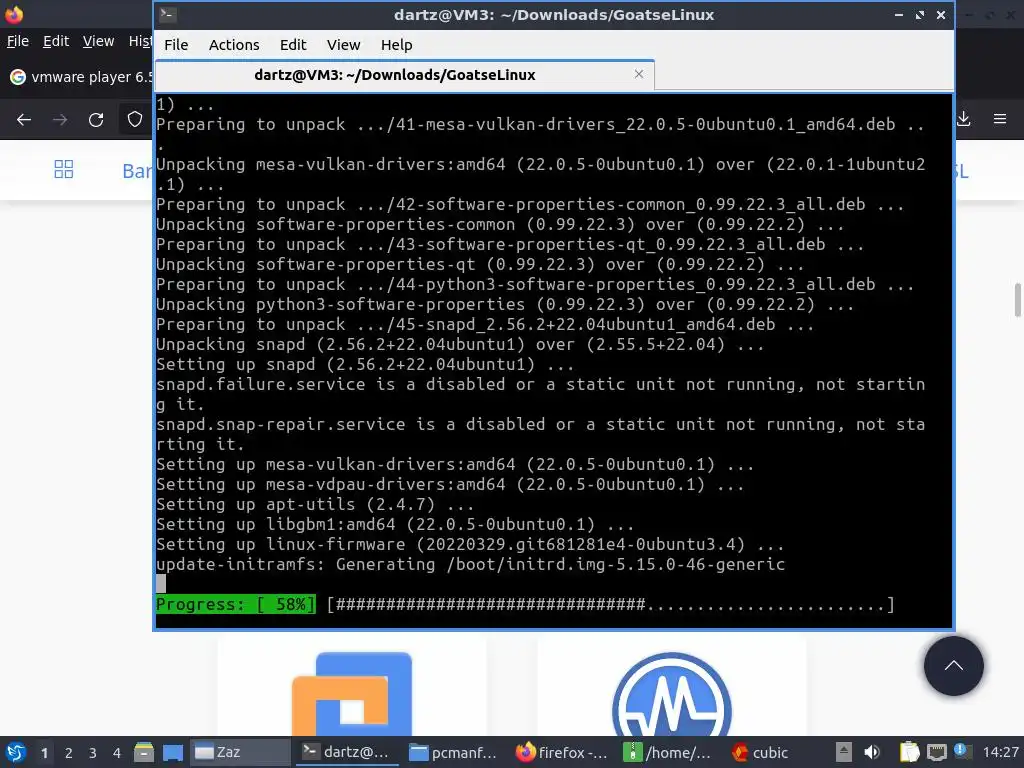Open the terminal Help menu
This screenshot has width=1024, height=768.
click(396, 44)
